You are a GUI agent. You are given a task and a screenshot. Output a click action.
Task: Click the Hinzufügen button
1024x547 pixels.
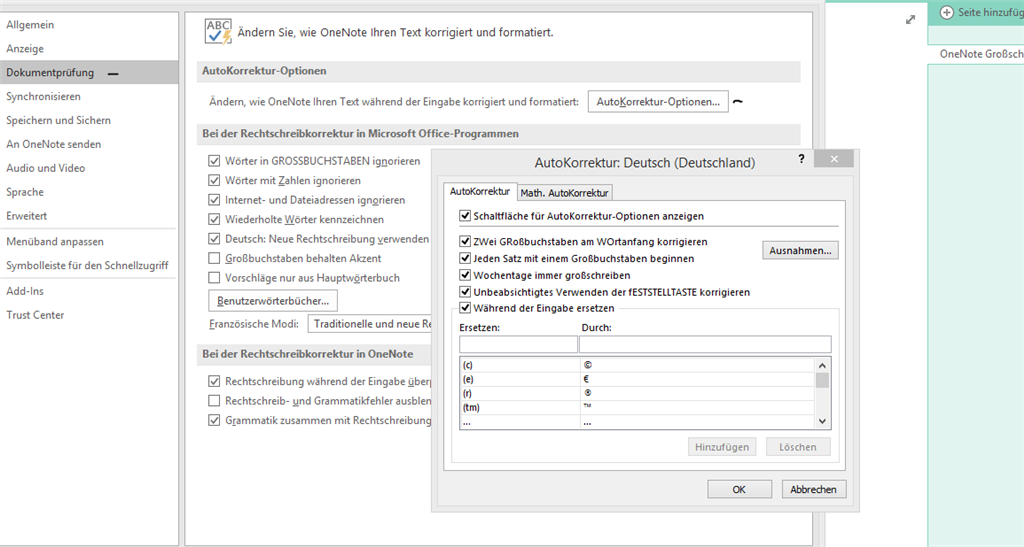coord(722,447)
